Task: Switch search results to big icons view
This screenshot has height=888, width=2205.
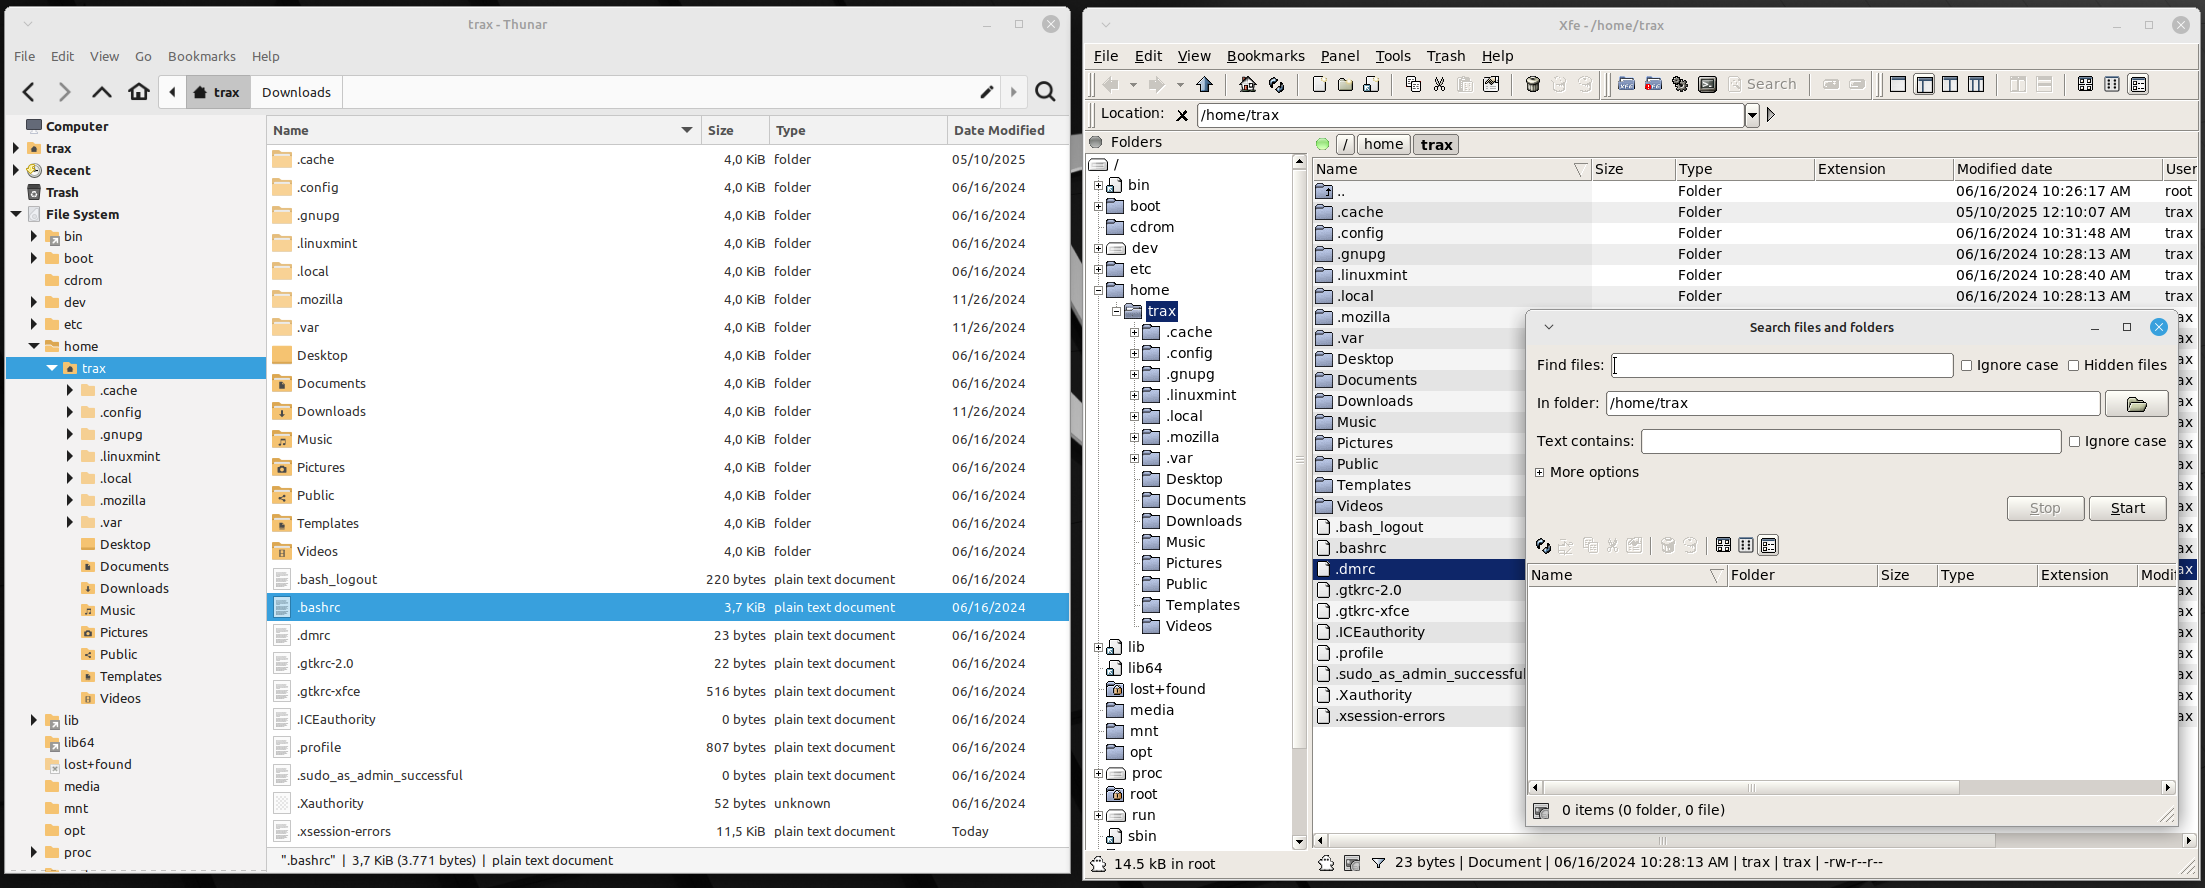Action: click(x=1723, y=546)
